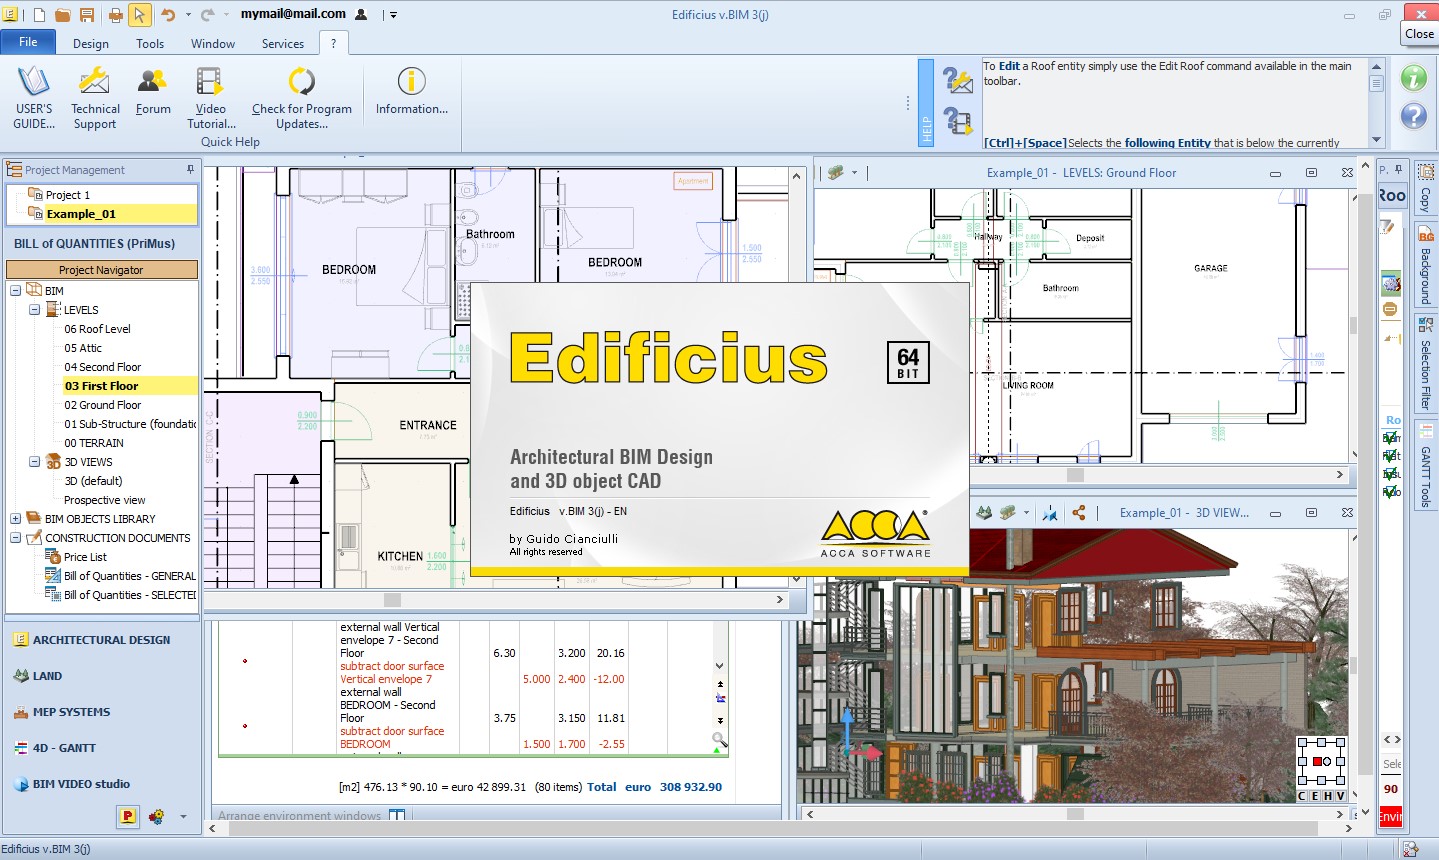Open the ARCHITECTURAL DESIGN environment
This screenshot has width=1439, height=860.
pos(91,640)
